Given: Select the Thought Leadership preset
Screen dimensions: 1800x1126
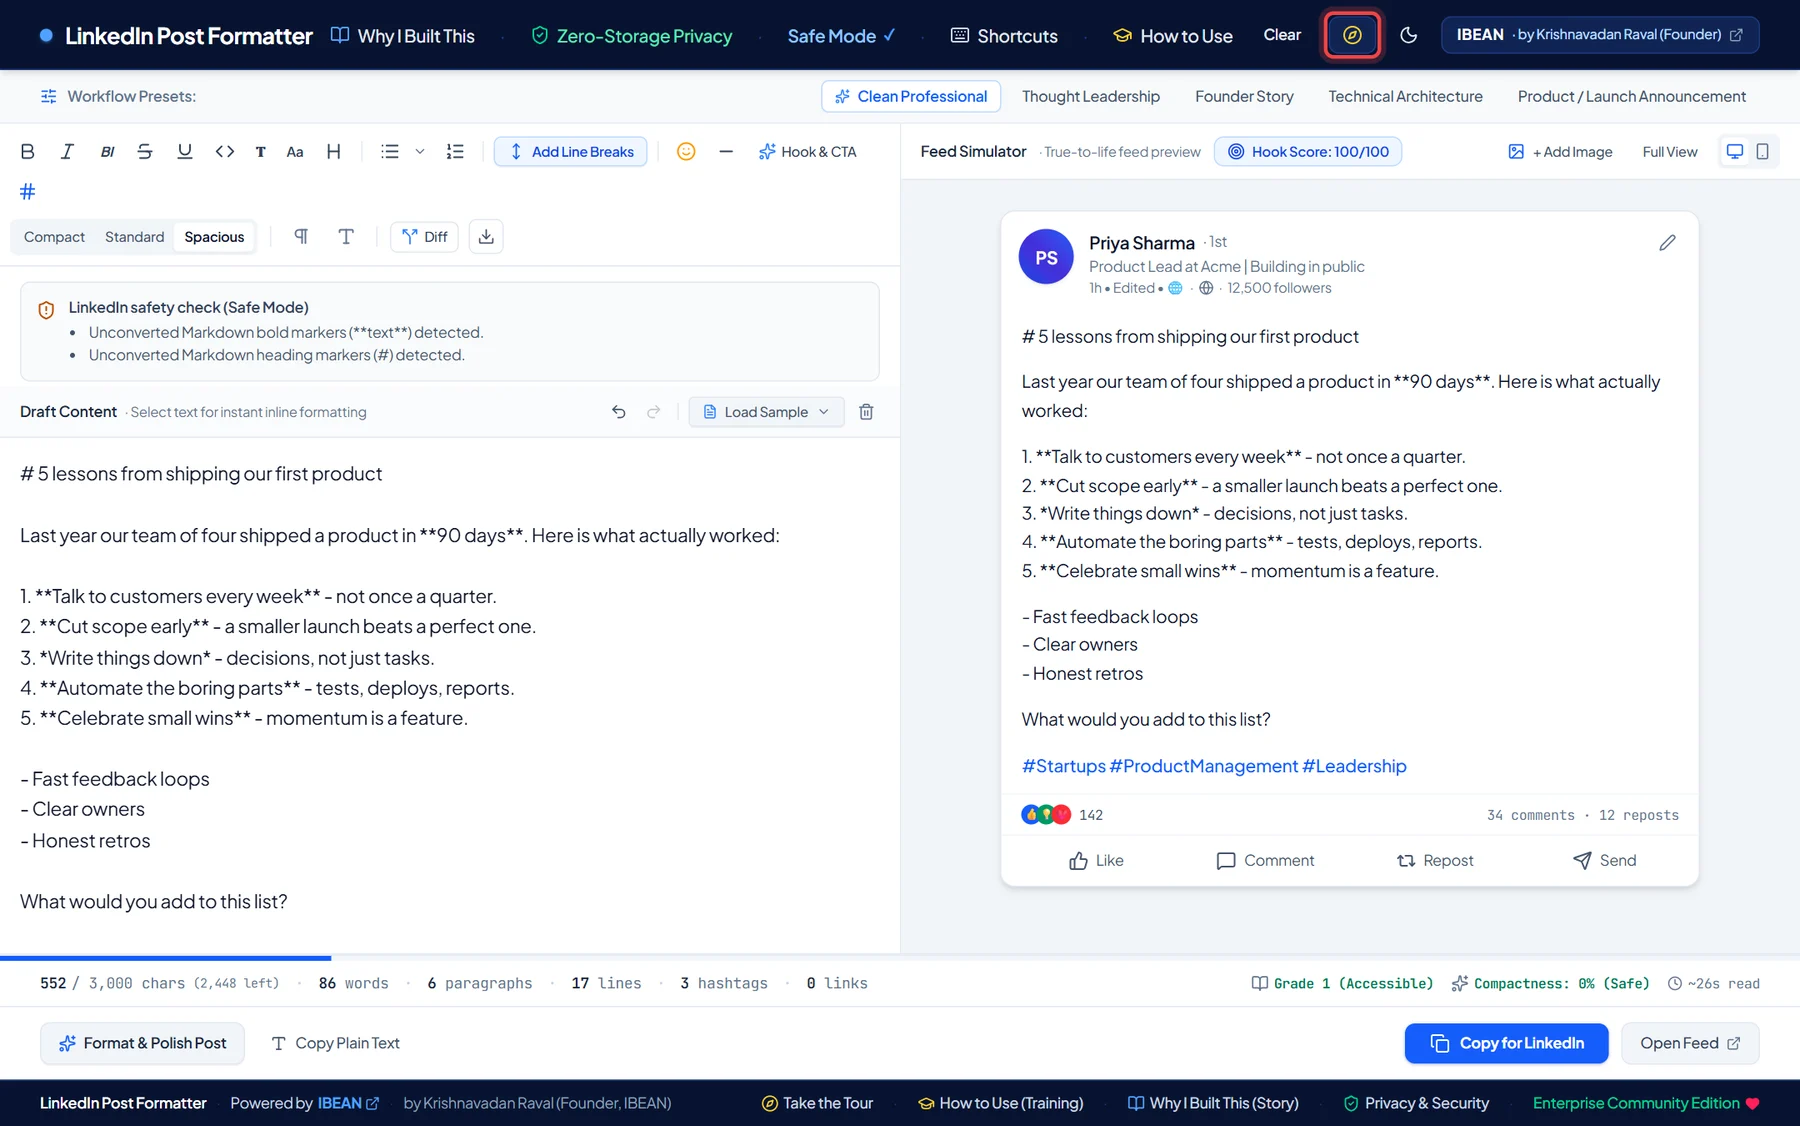Looking at the screenshot, I should pos(1091,97).
